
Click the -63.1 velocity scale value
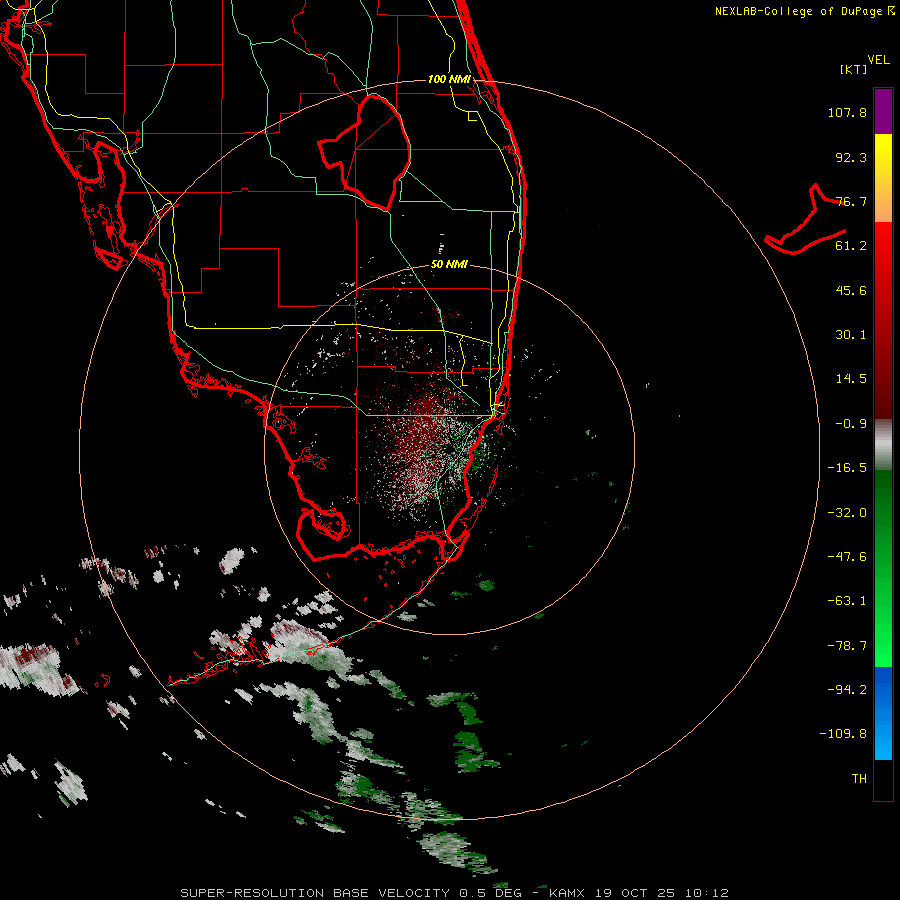tap(847, 601)
